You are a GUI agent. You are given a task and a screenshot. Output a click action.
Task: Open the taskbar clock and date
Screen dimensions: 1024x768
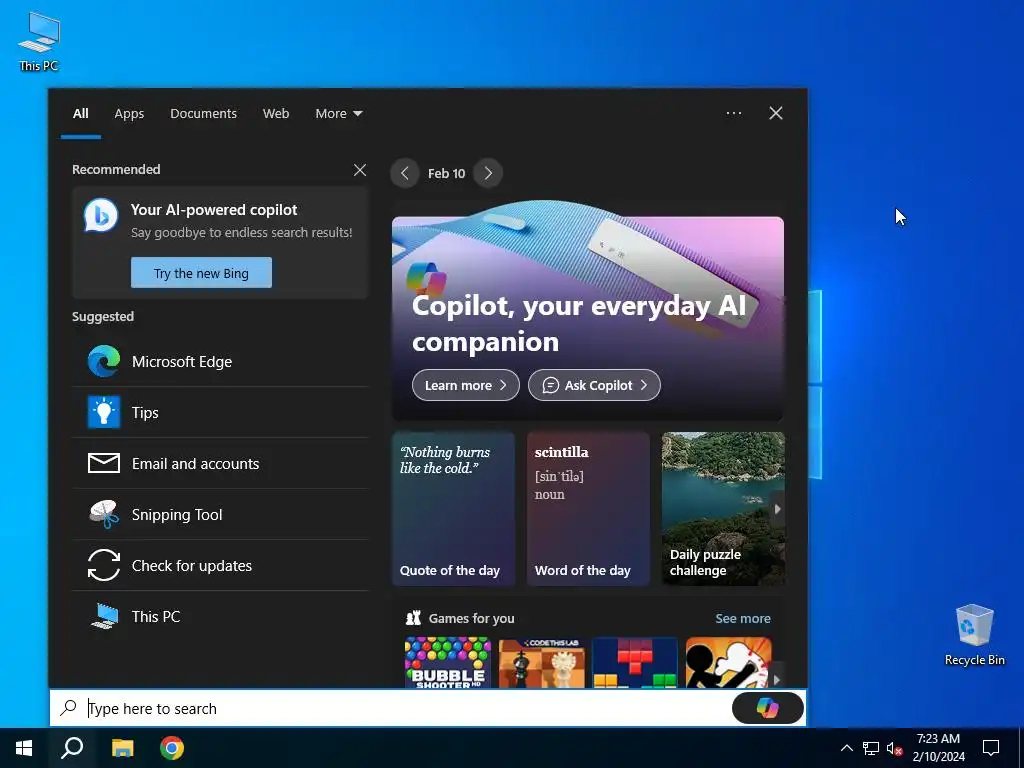[938, 748]
